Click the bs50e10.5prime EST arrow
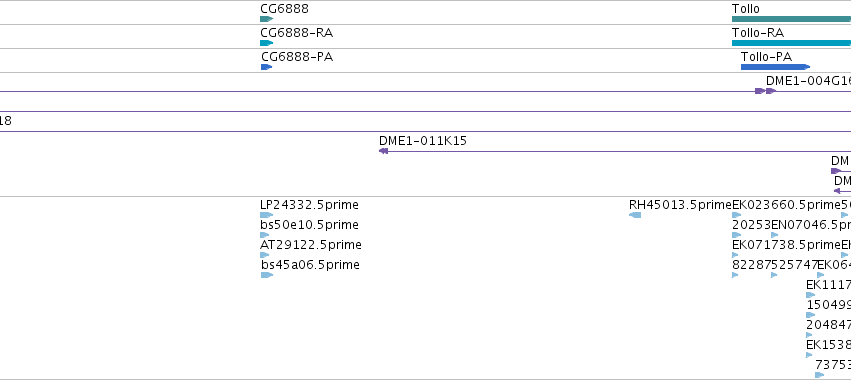851x380 pixels. (x=264, y=235)
